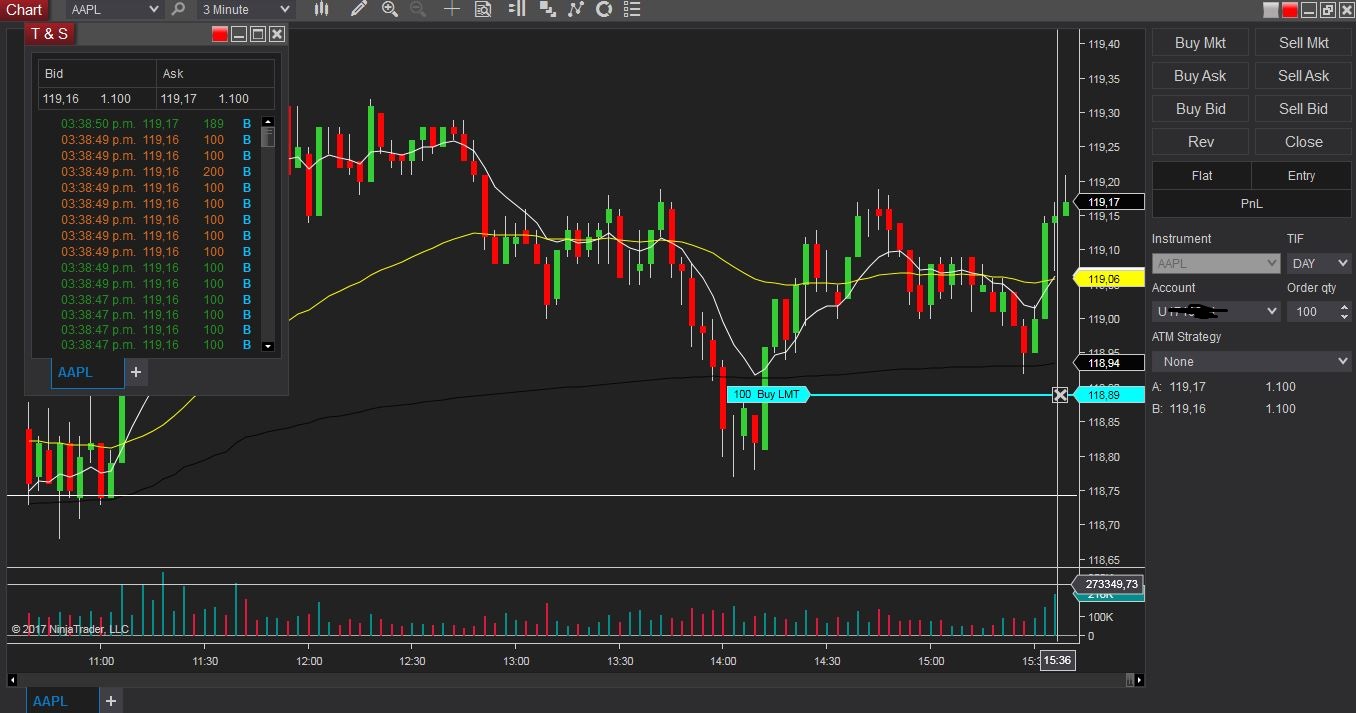
Task: Open the drawing tools pencil menu
Action: click(359, 10)
